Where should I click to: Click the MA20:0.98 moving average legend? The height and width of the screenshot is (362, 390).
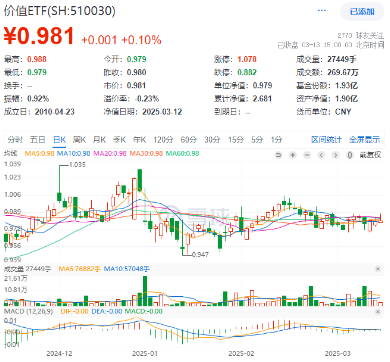(x=110, y=154)
